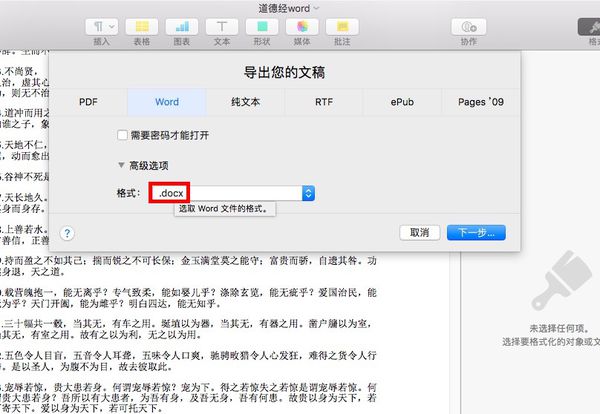Open the Shape (形状) toolbar icon
The image size is (600, 414).
coord(262,27)
